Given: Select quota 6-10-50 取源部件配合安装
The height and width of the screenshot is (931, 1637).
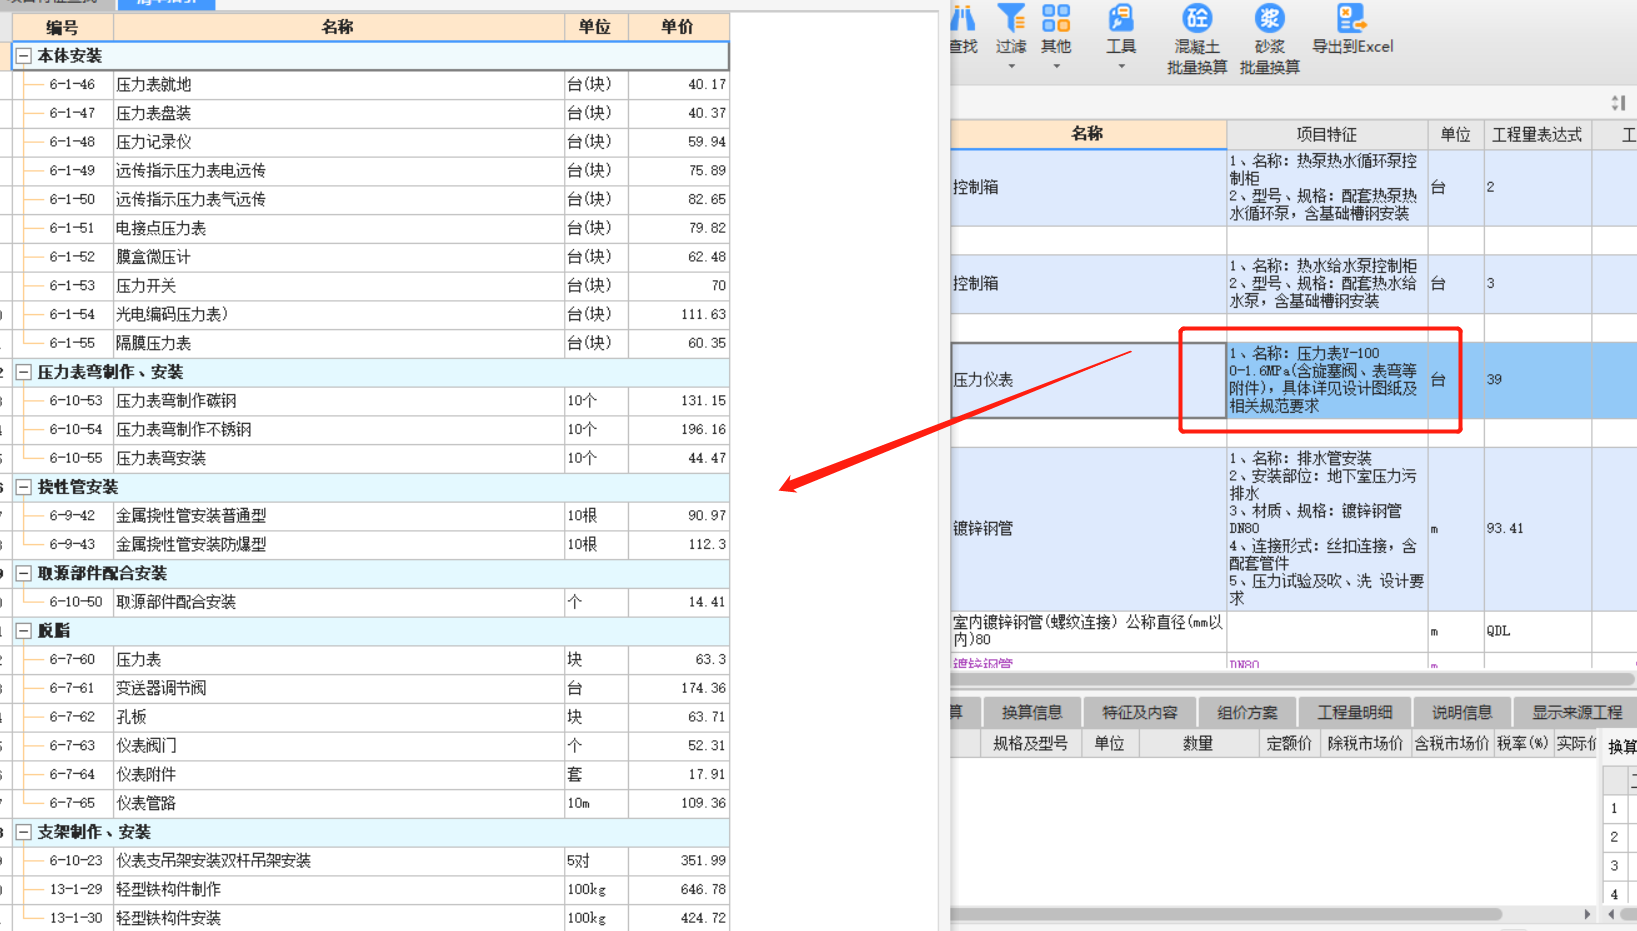Looking at the screenshot, I should [x=370, y=602].
